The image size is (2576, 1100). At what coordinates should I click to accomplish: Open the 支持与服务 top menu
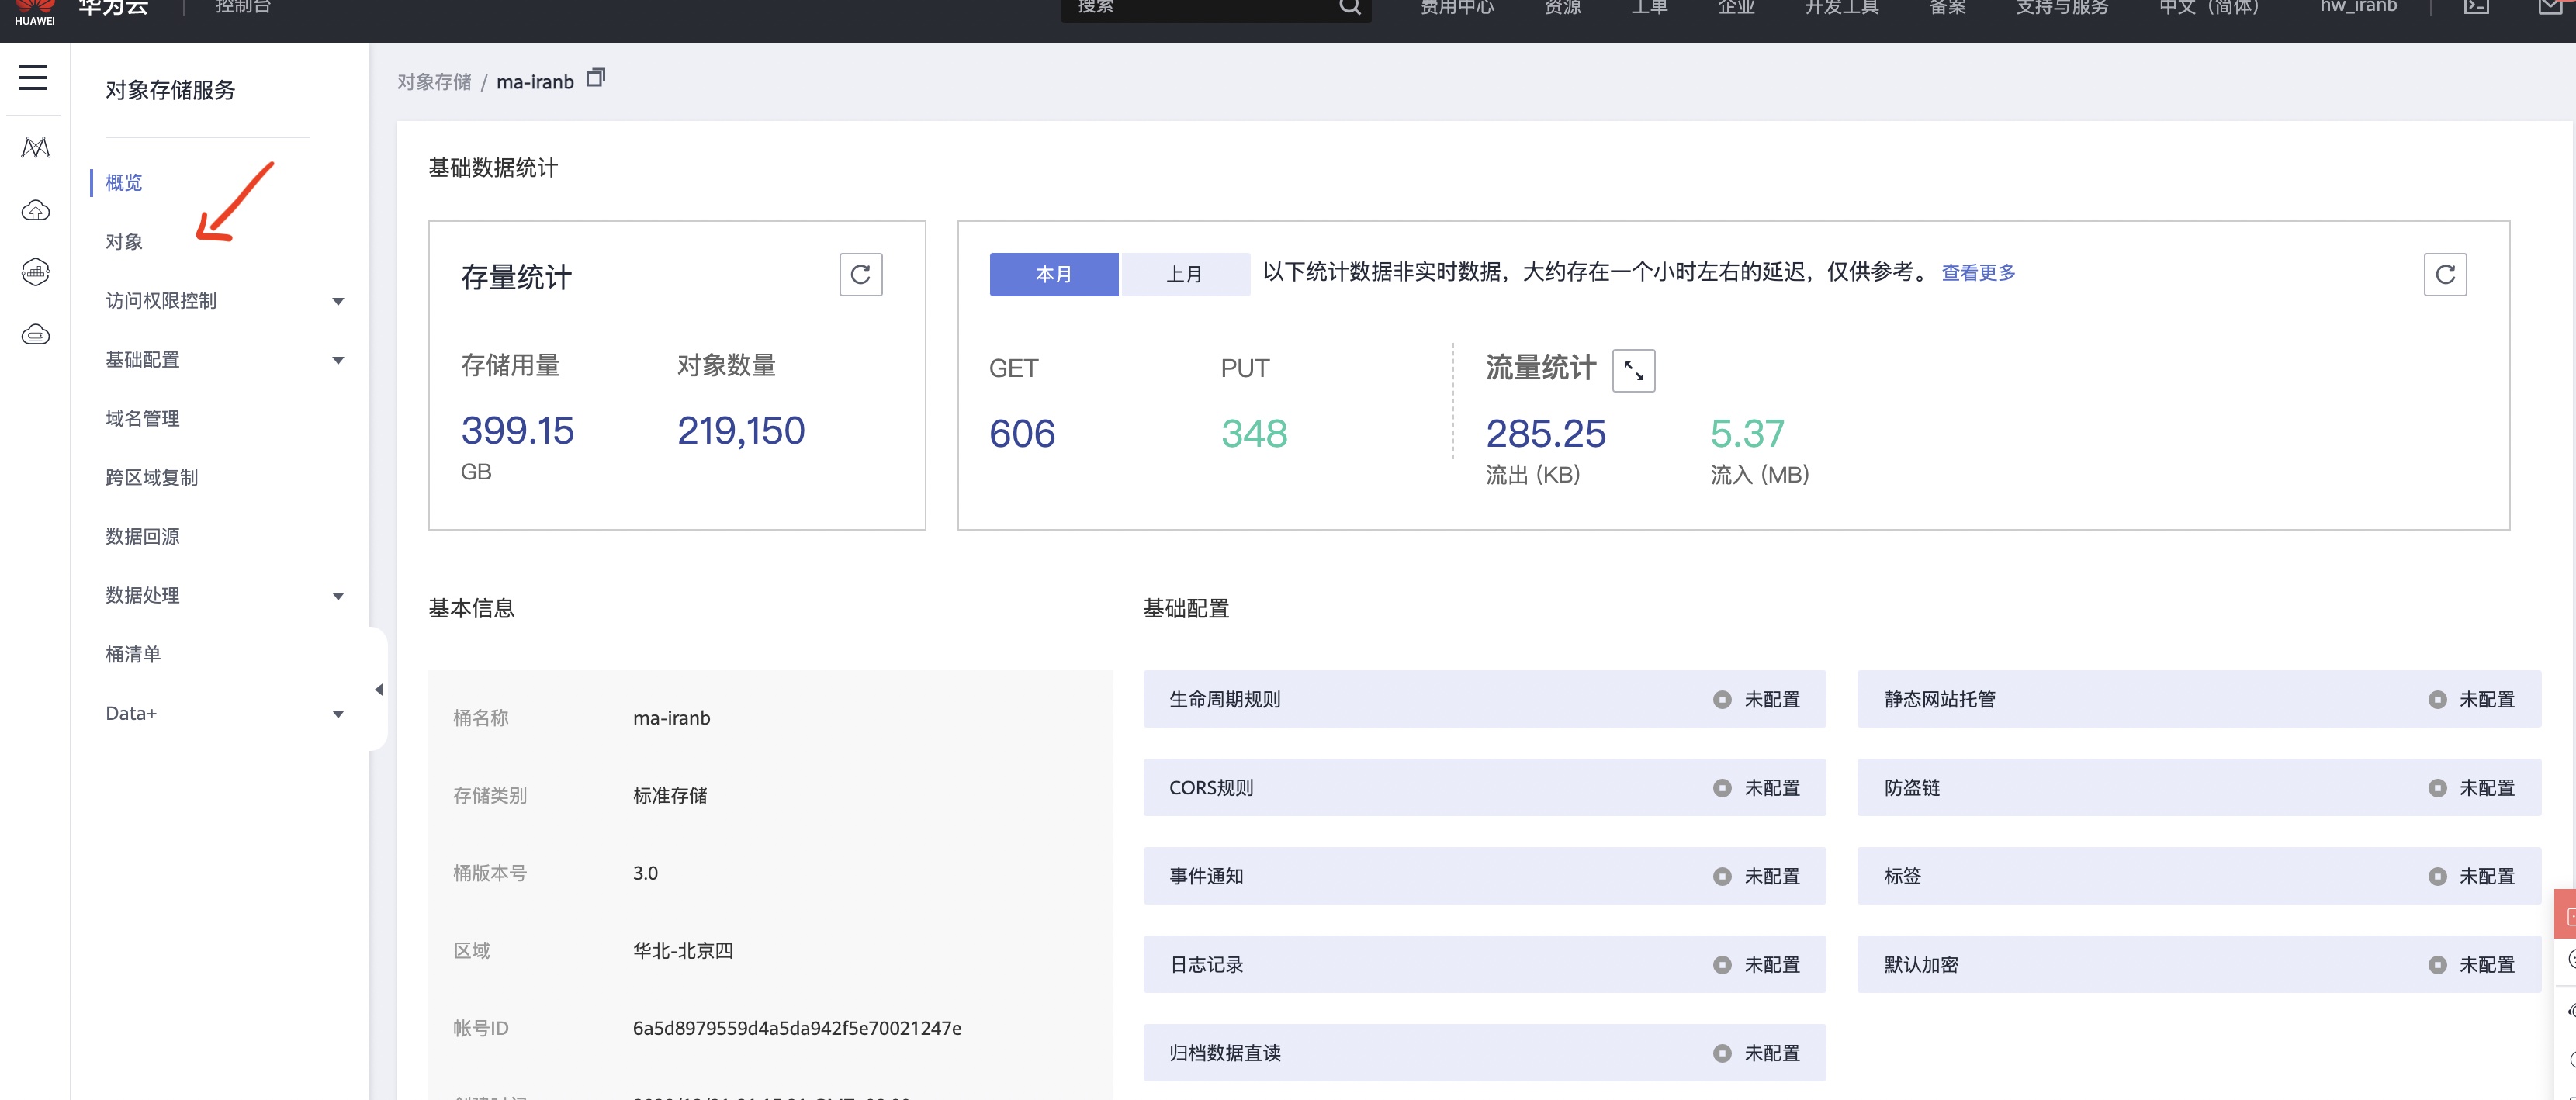click(2062, 7)
